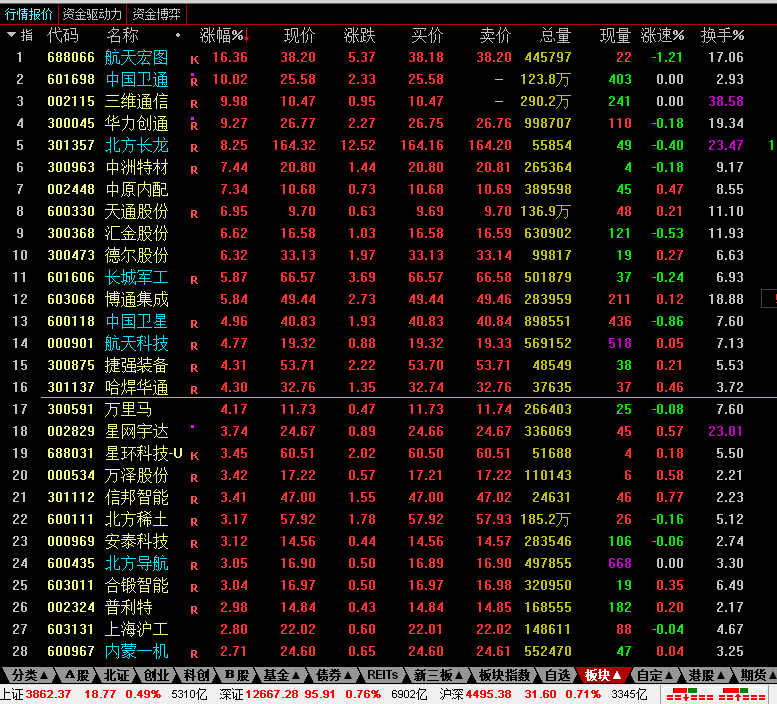This screenshot has width=777, height=704.
Task: Switch to the 资金博弈 tab
Action: pos(157,14)
